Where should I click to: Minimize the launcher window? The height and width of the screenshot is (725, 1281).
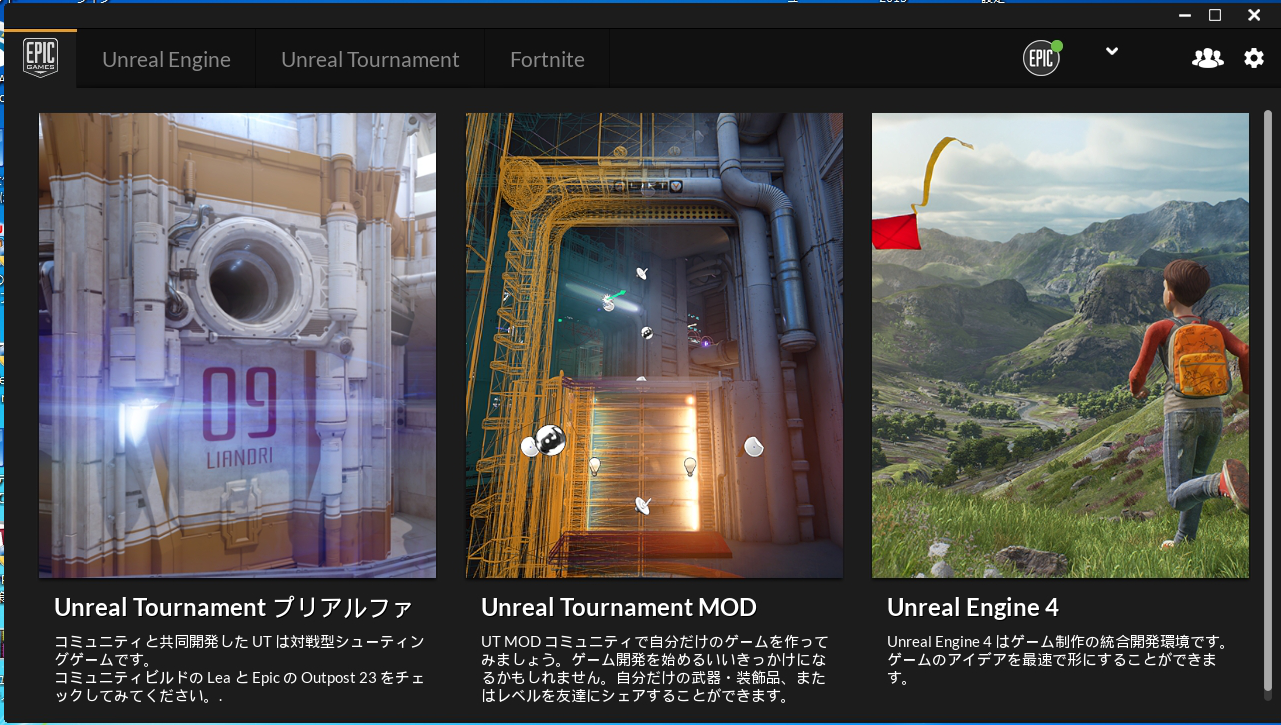1183,15
